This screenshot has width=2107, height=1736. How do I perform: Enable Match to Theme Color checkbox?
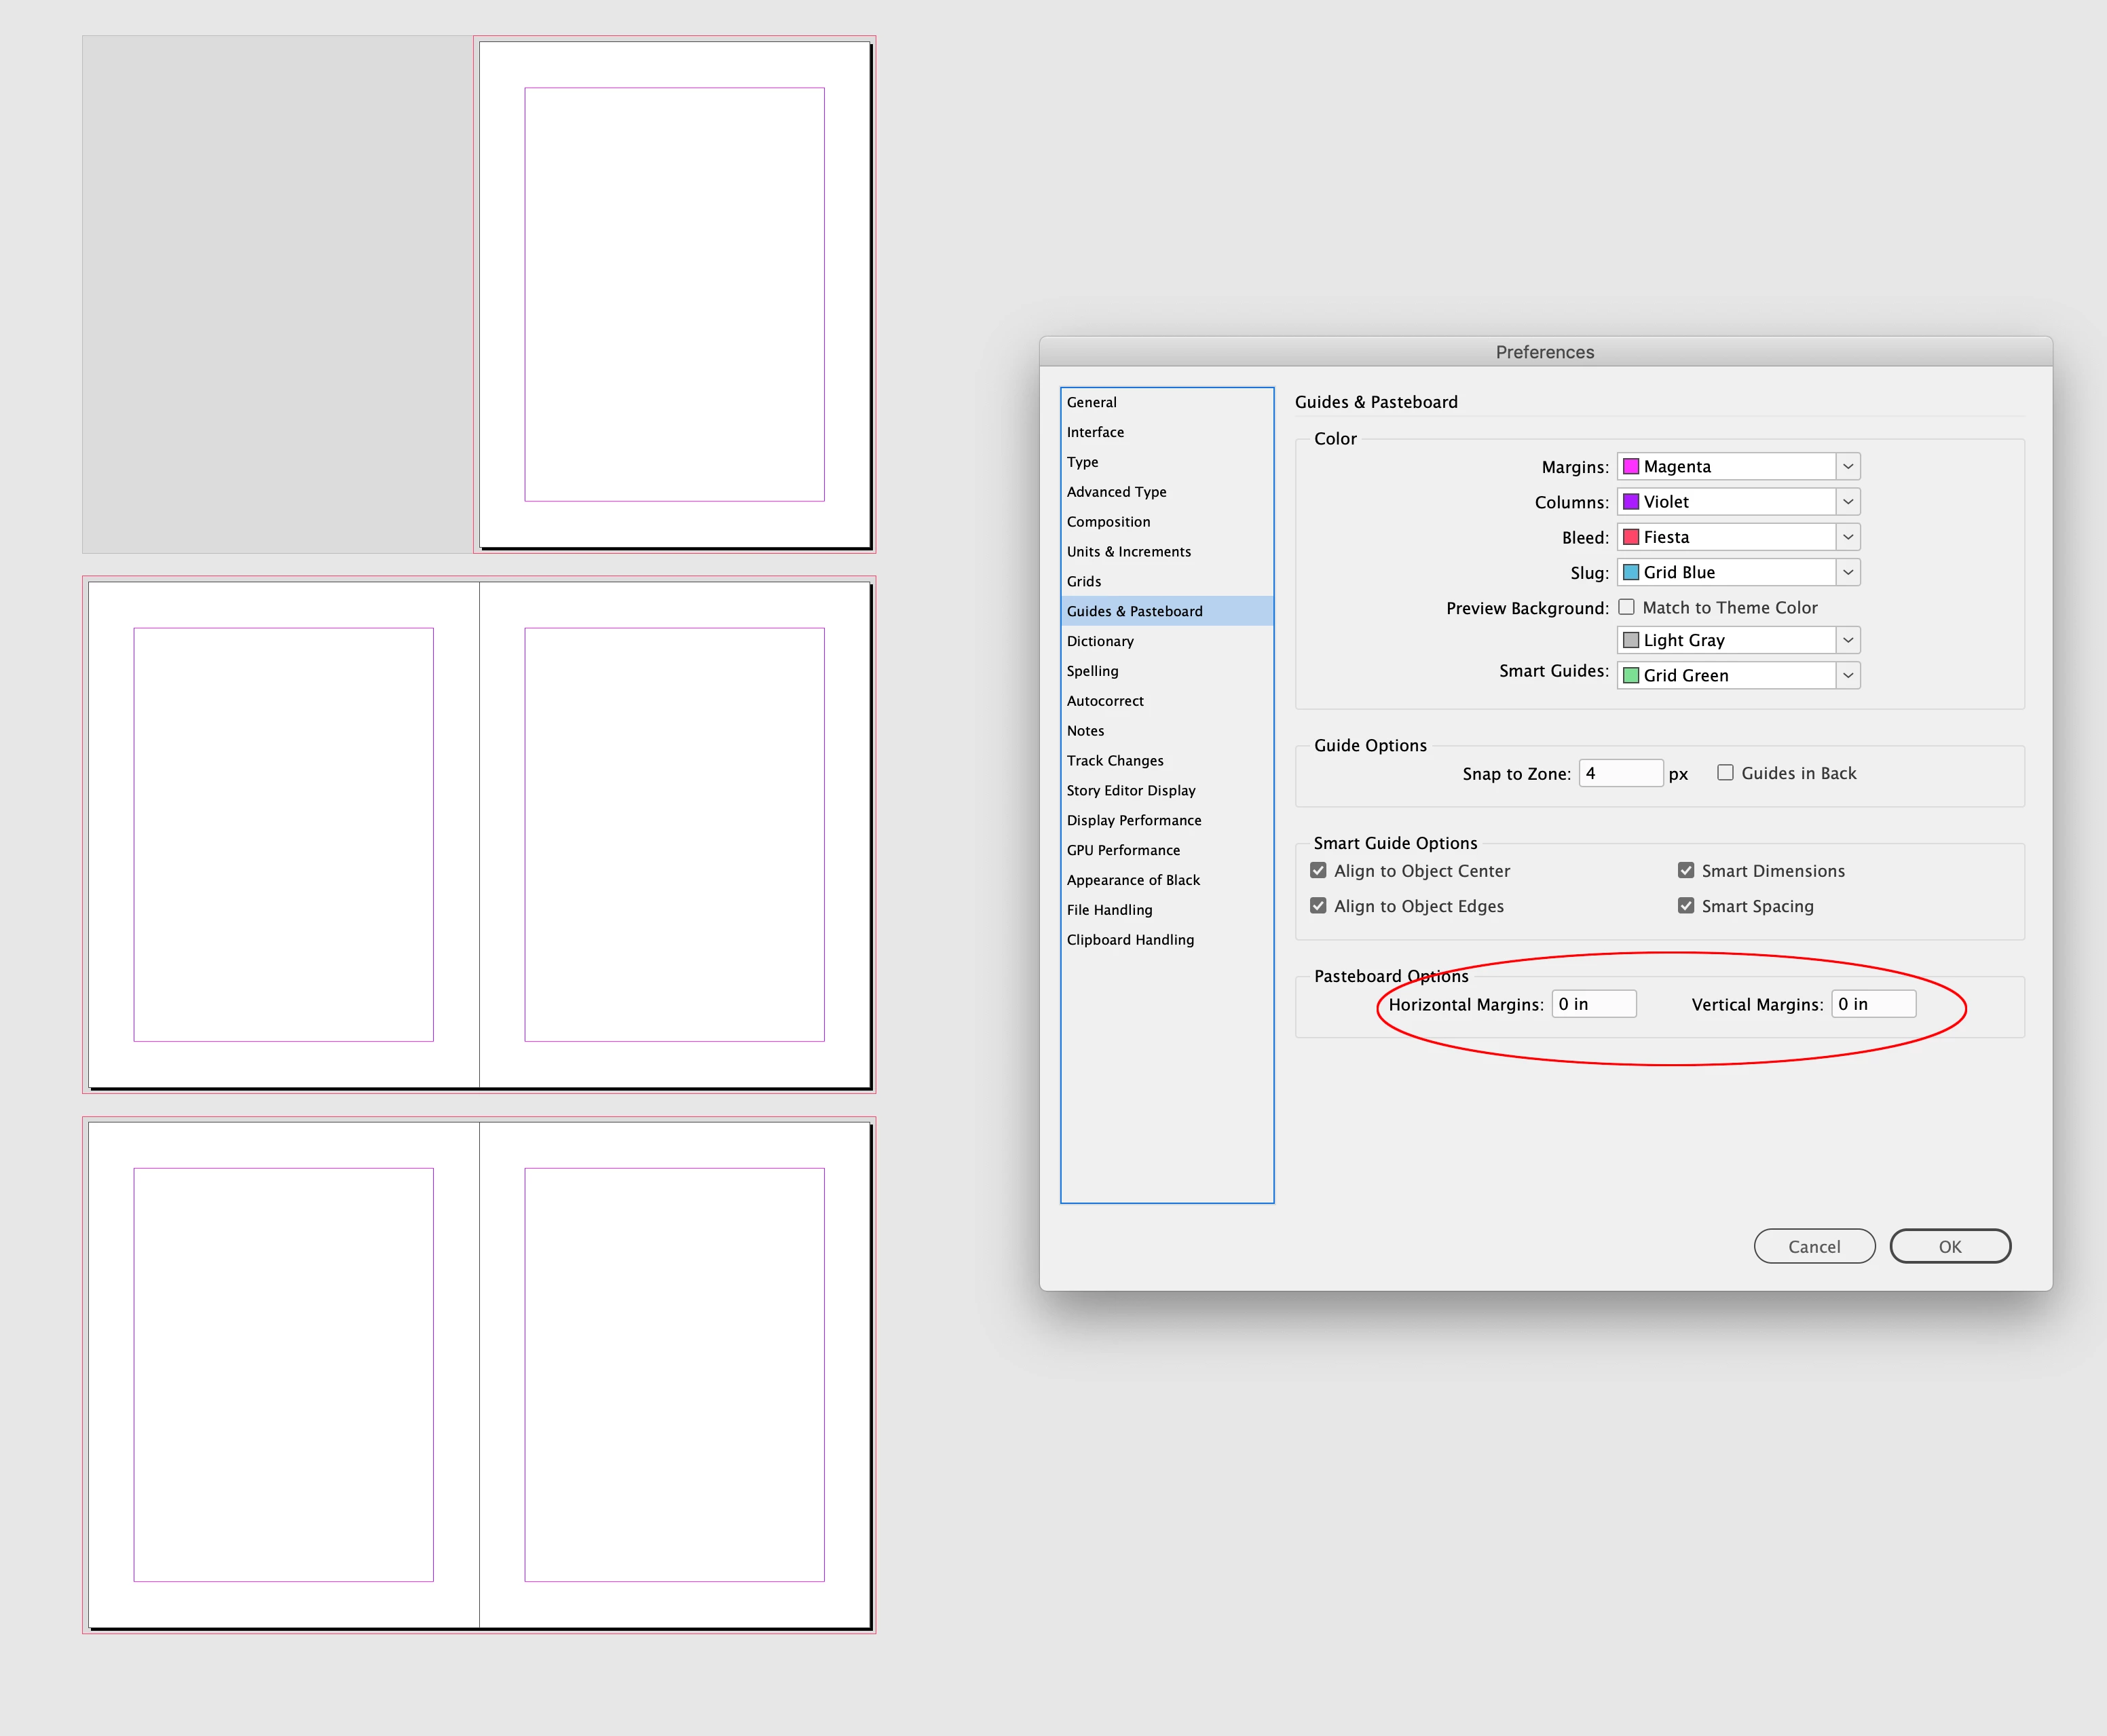[1626, 607]
